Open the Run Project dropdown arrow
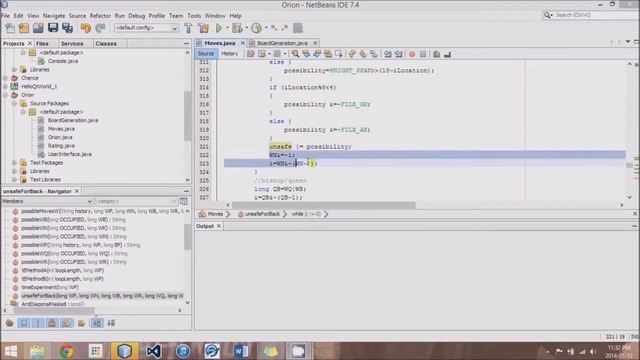 point(227,28)
